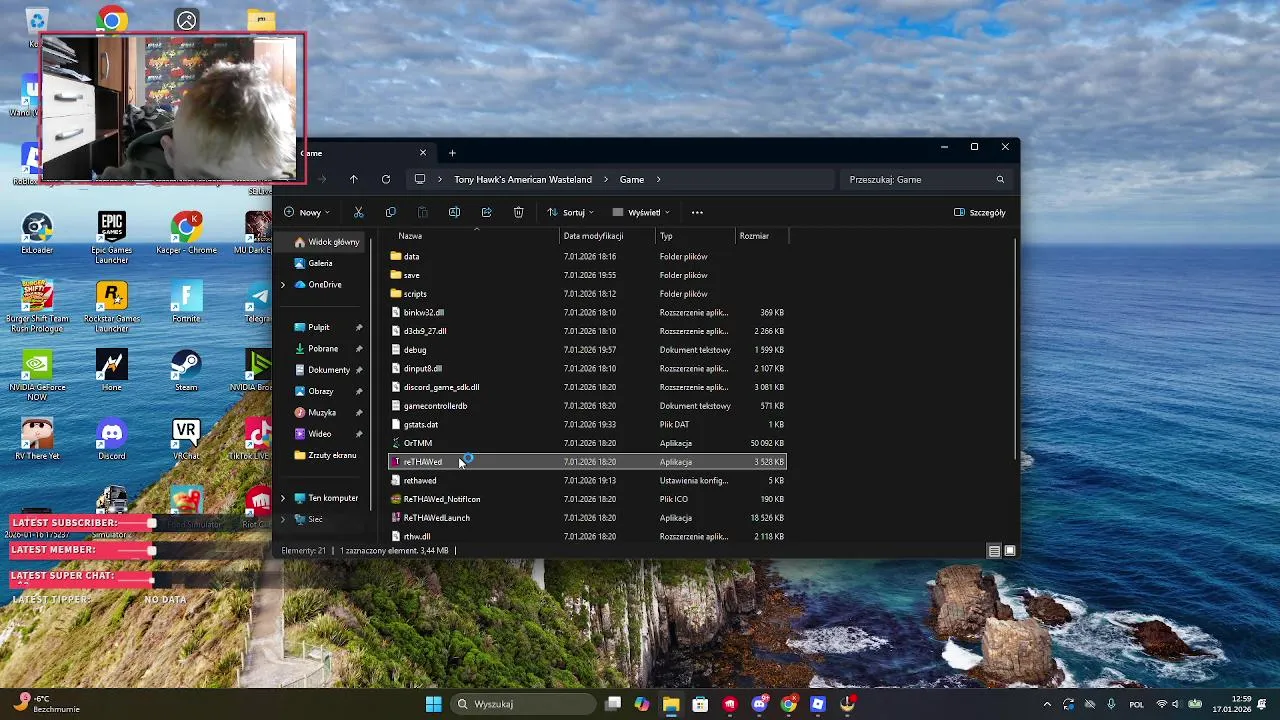
Task: Open Zrzuty ekranu in navigation pane
Action: click(325, 455)
